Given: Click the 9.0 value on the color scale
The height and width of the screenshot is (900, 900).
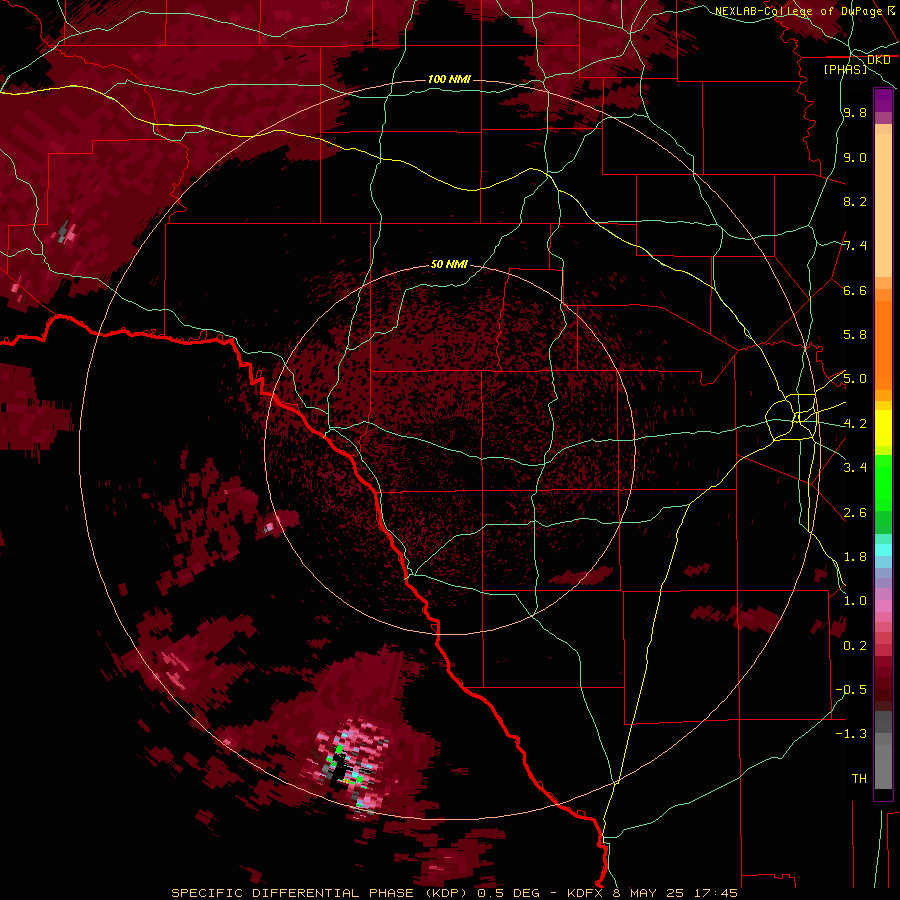Looking at the screenshot, I should [855, 157].
